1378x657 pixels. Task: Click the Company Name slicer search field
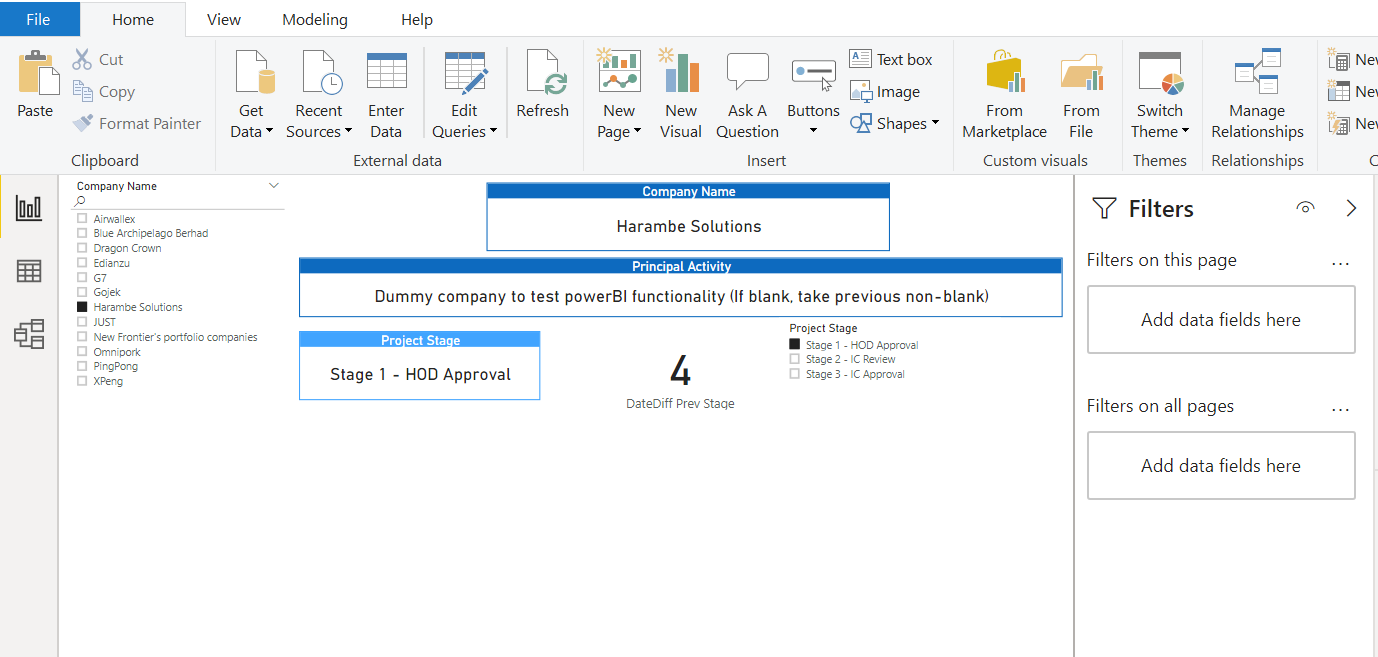tap(180, 201)
